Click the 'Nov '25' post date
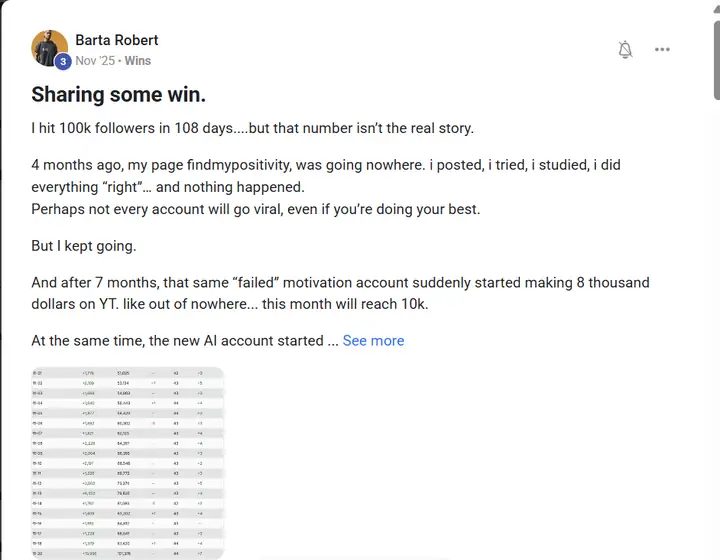The height and width of the screenshot is (560, 720). coord(95,61)
